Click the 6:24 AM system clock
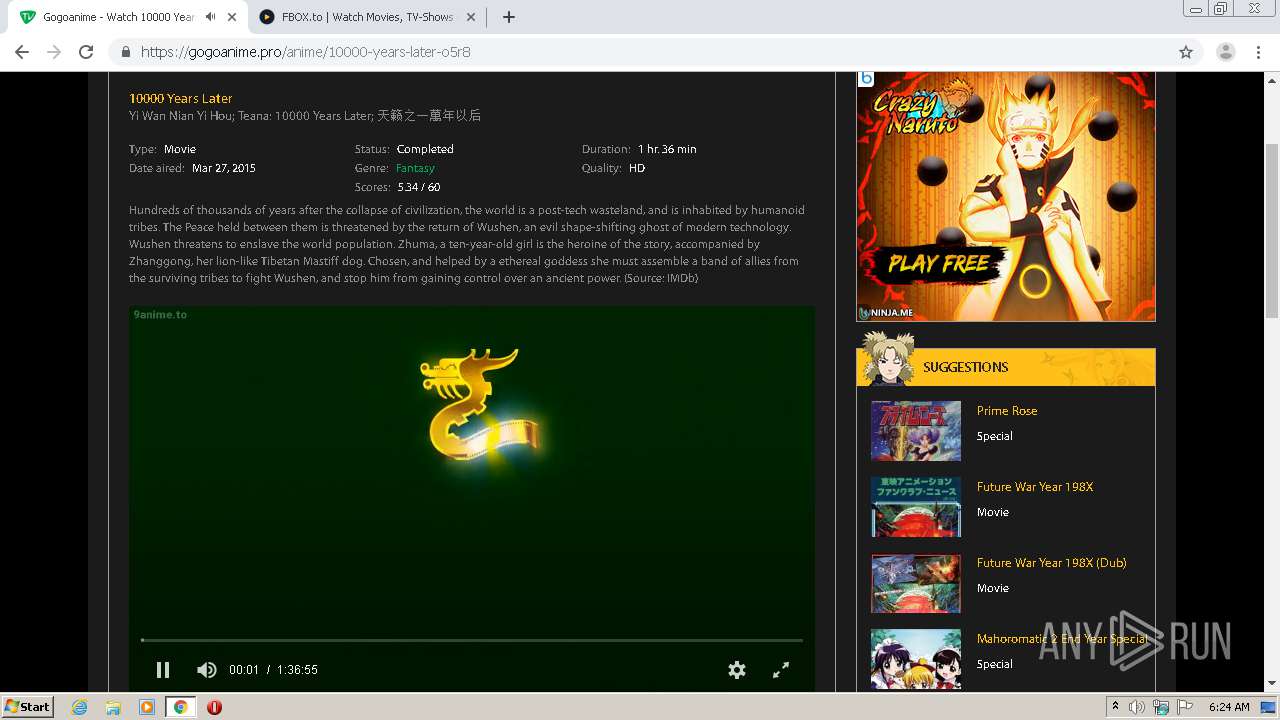The image size is (1280, 720). coord(1229,707)
